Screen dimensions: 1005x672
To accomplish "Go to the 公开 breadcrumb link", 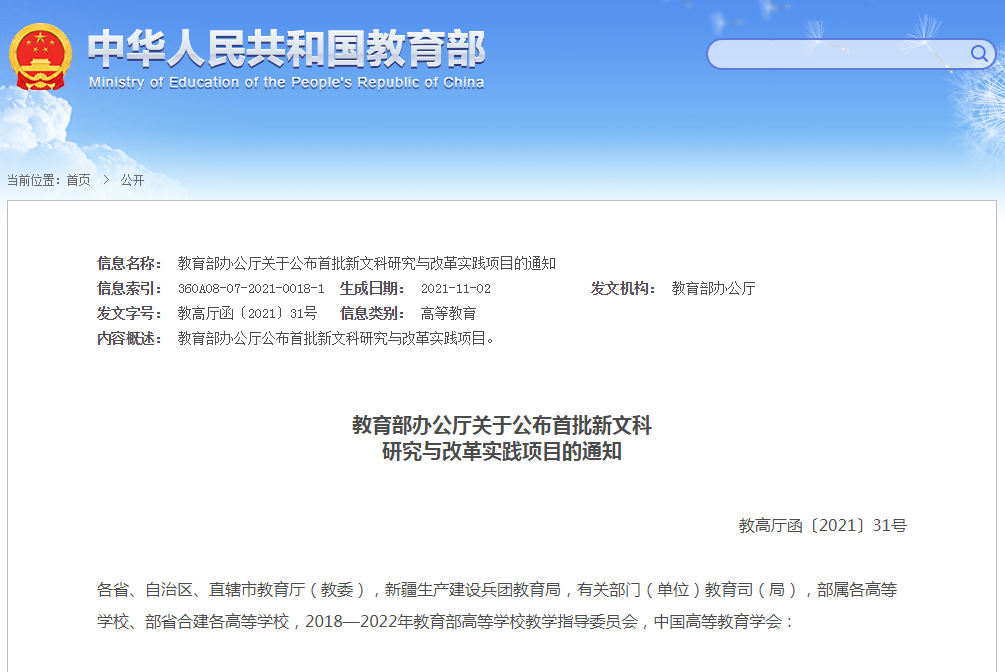I will pos(132,180).
